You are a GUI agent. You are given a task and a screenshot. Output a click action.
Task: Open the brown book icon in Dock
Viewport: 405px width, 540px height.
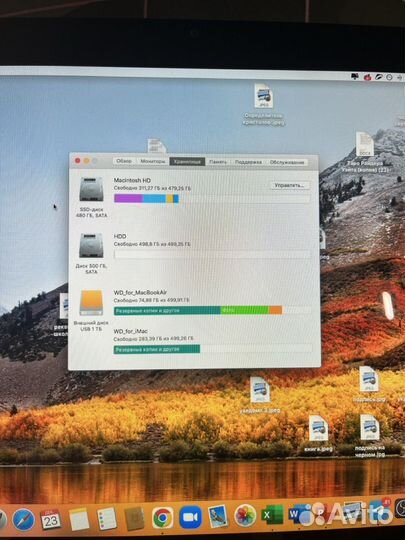134,518
